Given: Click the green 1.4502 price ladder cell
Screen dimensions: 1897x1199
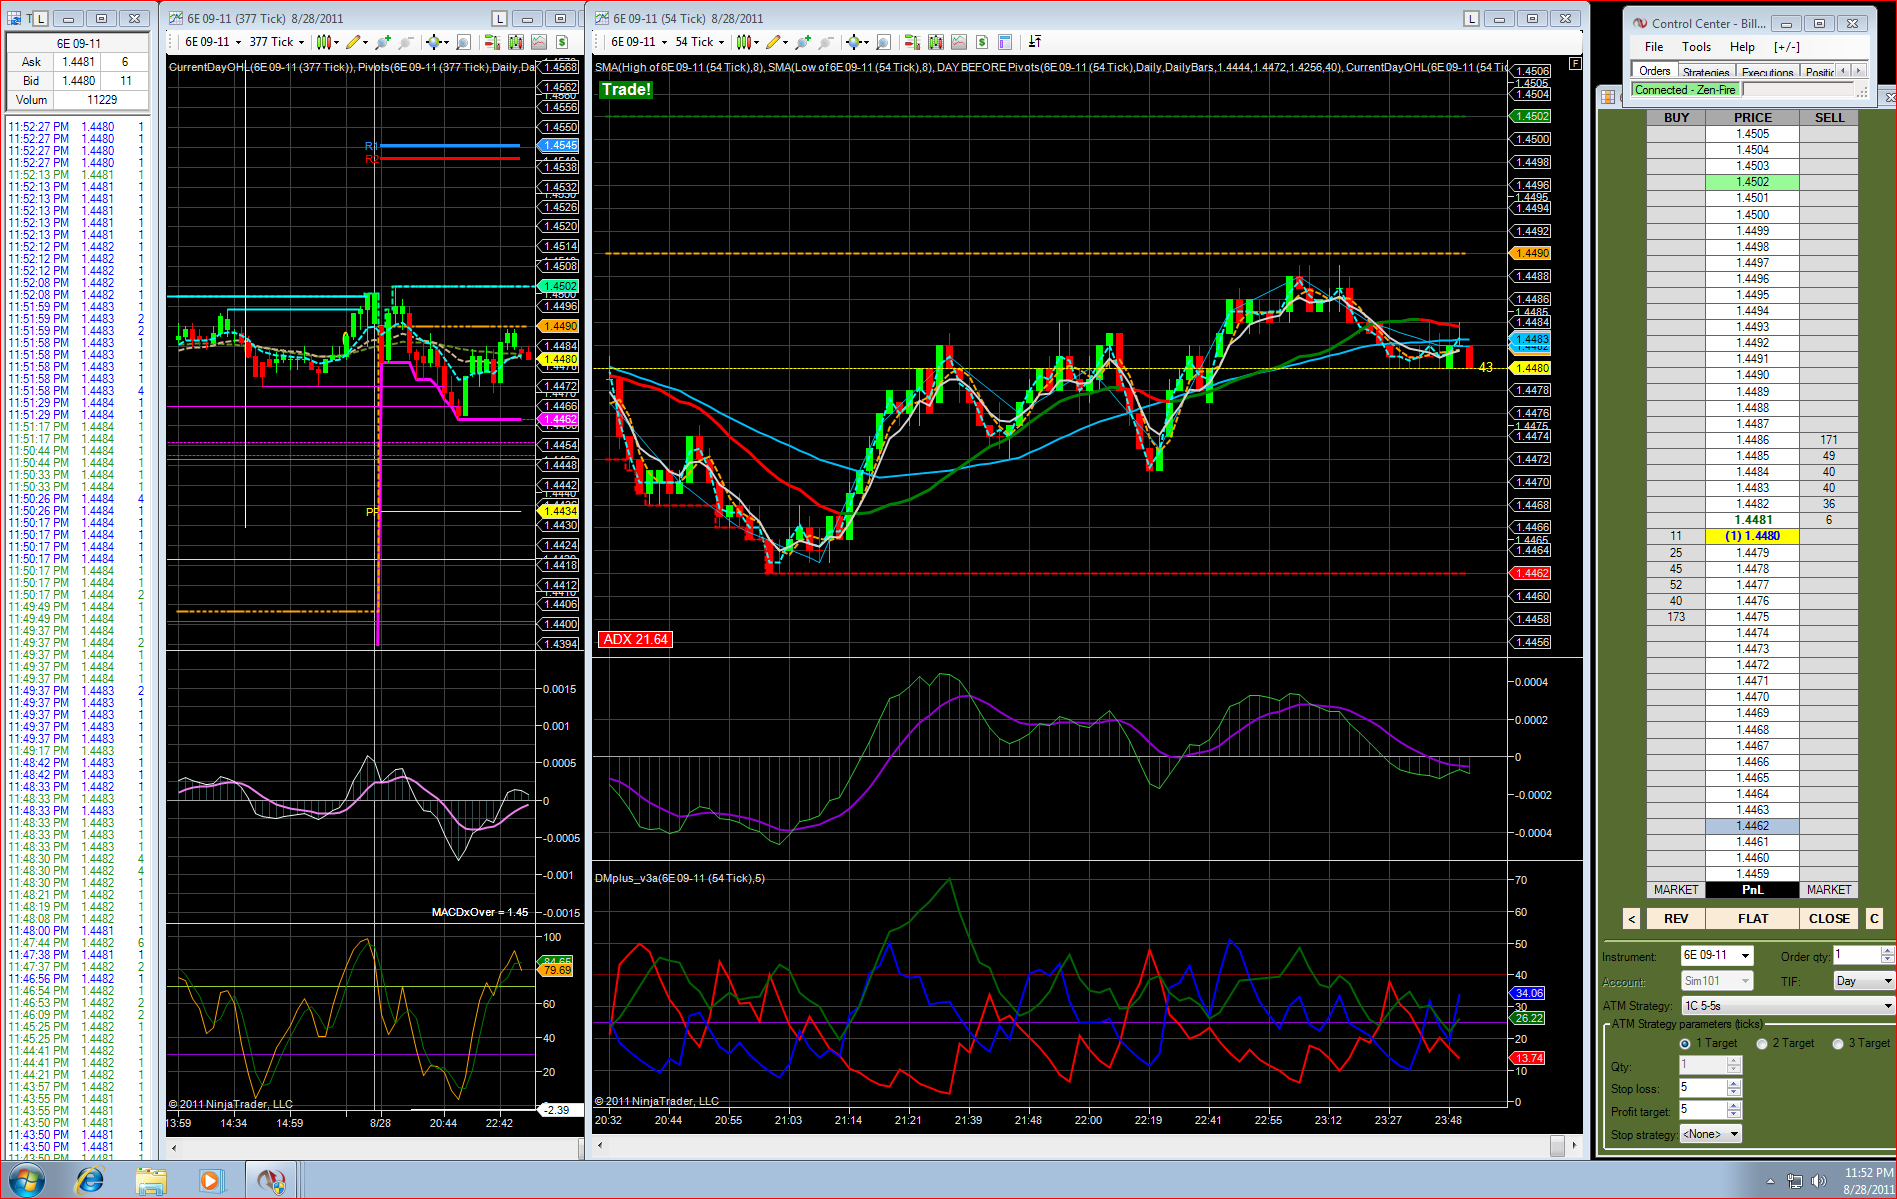Looking at the screenshot, I should coord(1752,182).
